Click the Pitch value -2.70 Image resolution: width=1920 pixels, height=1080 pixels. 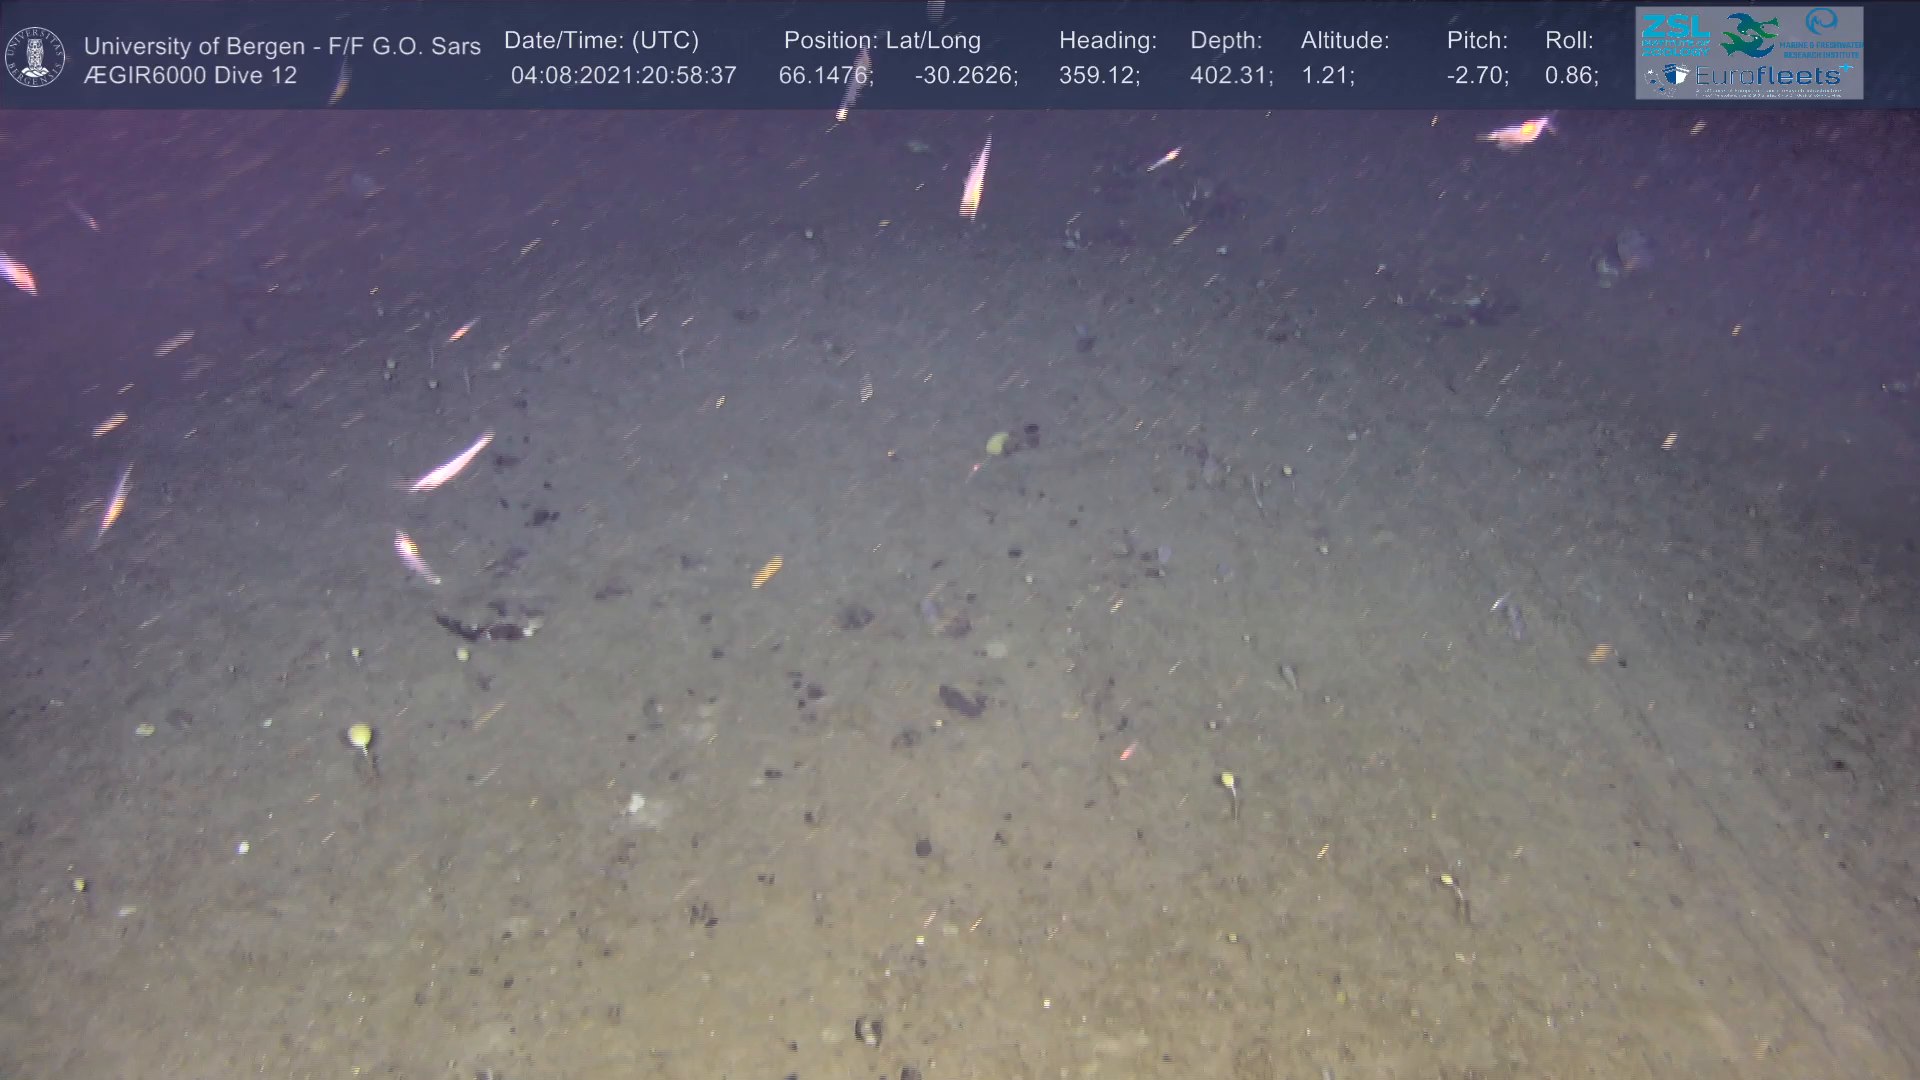pos(1477,76)
